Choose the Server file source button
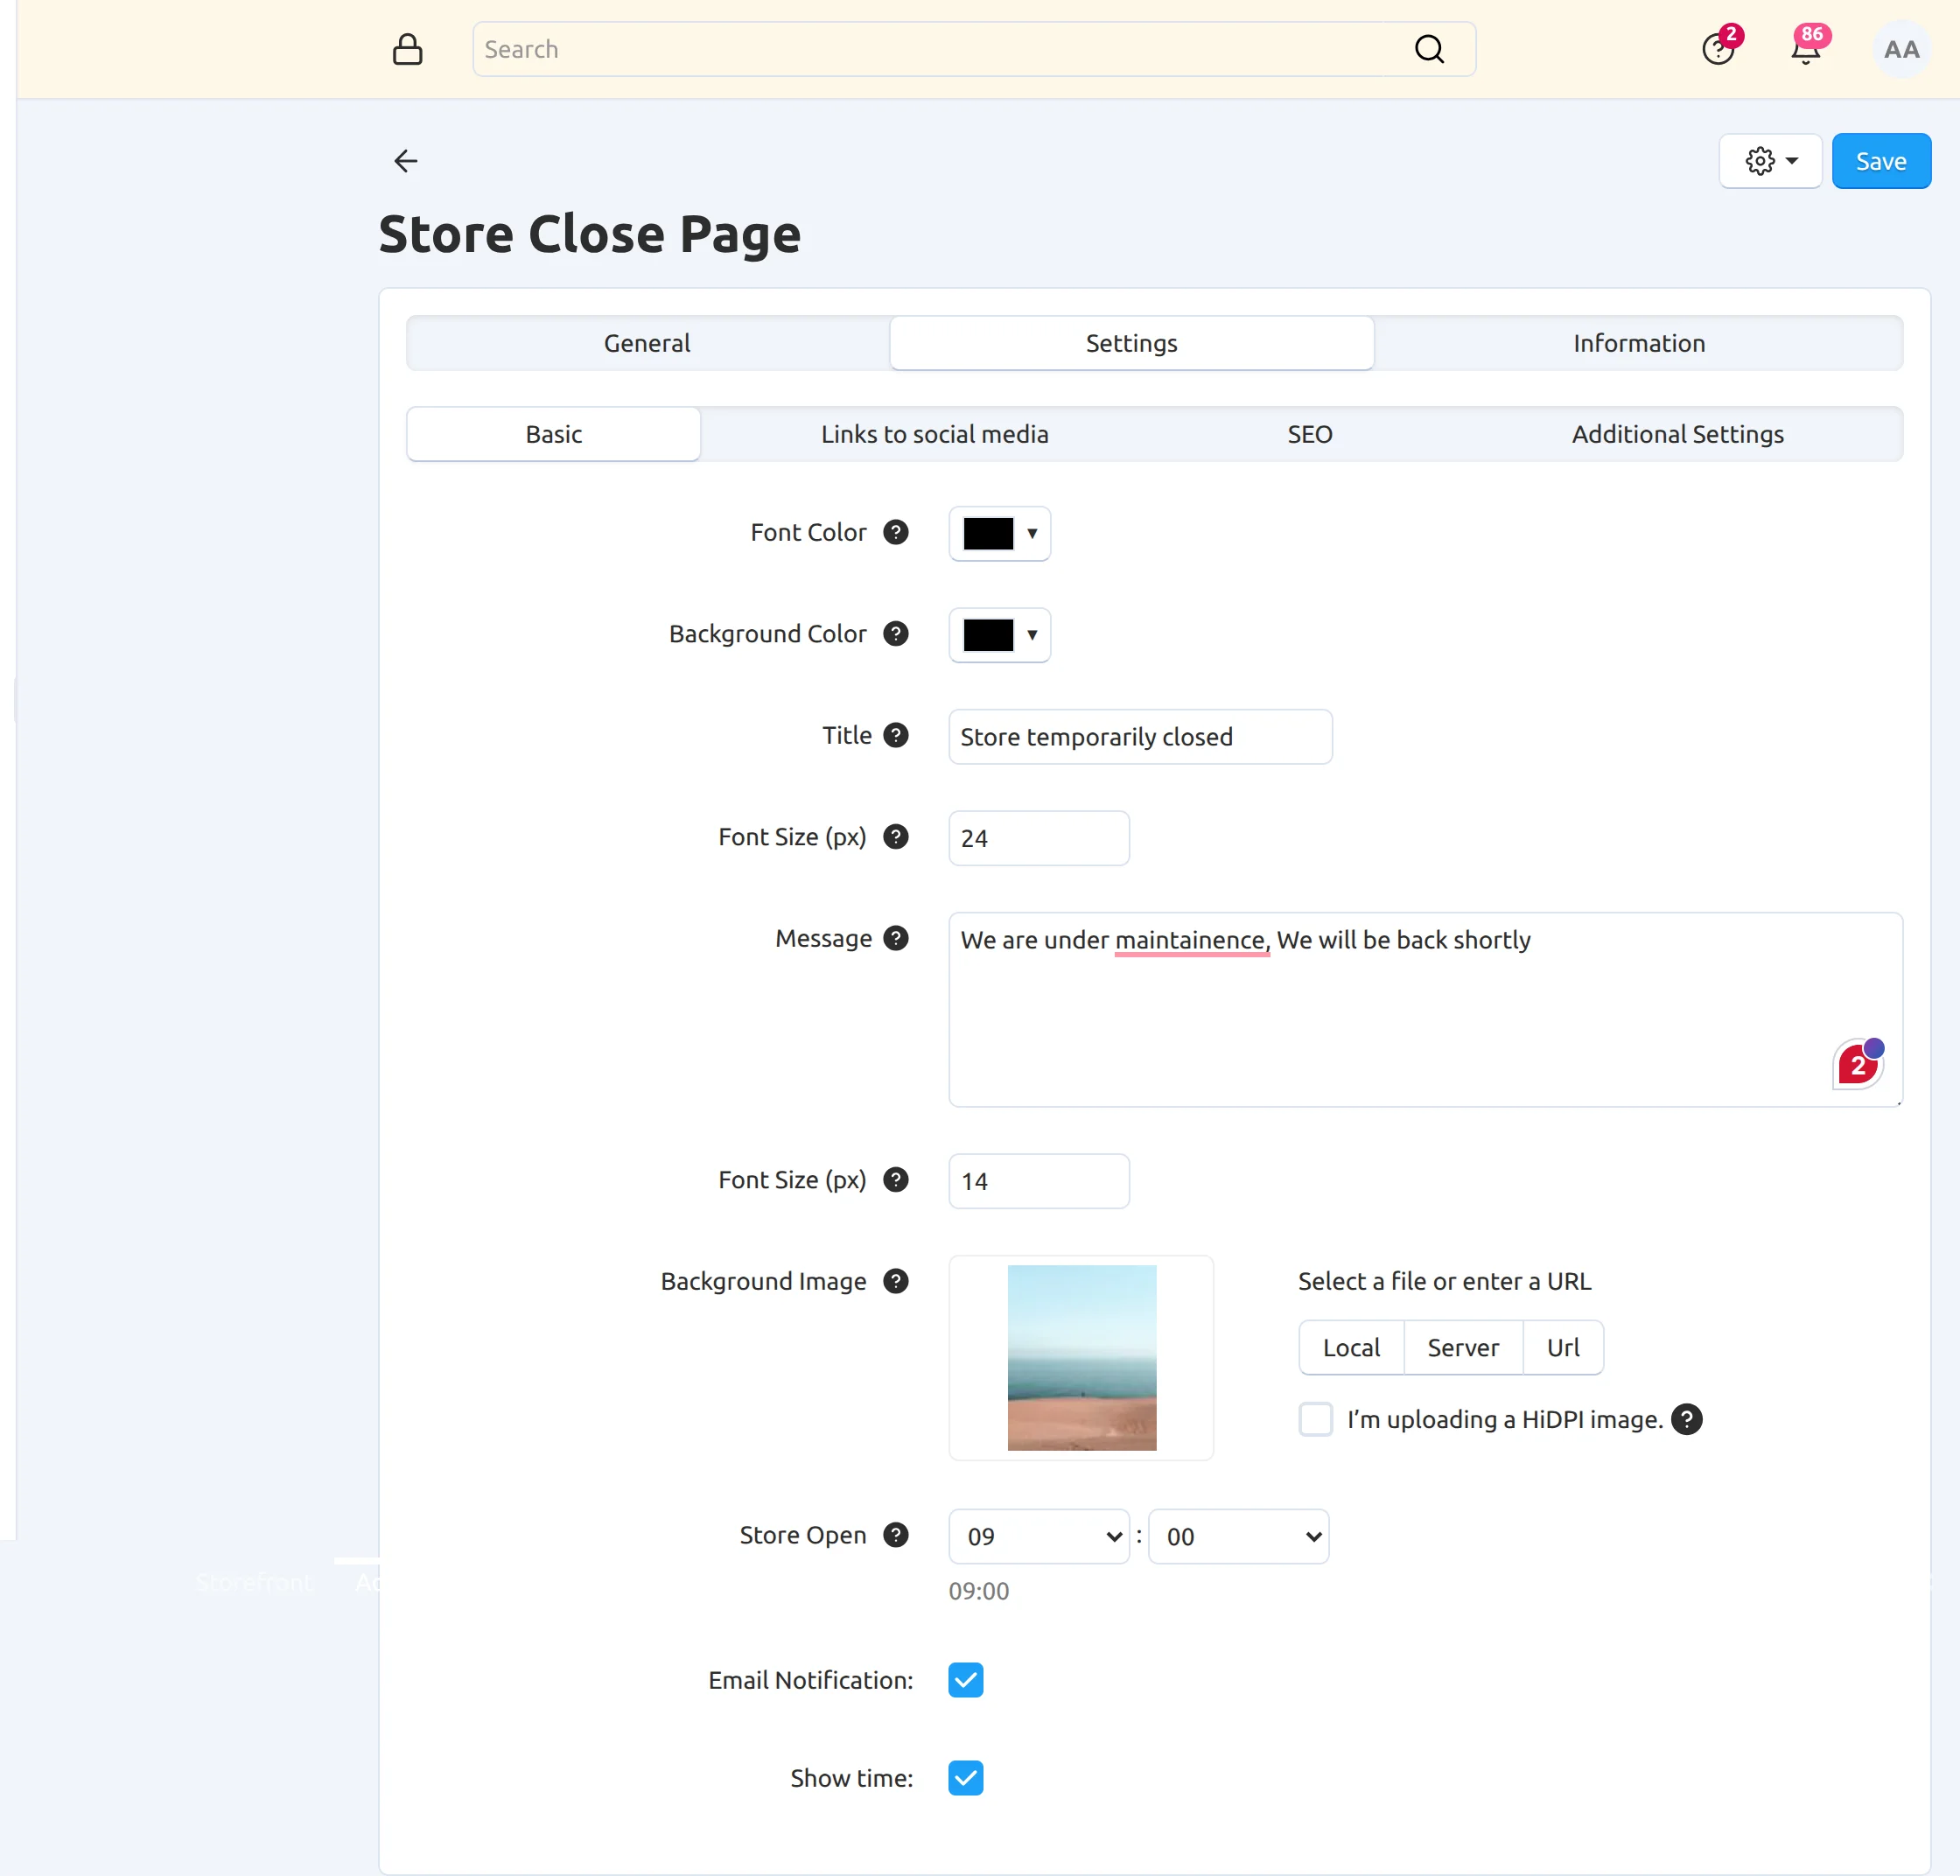The height and width of the screenshot is (1876, 1960). tap(1463, 1347)
